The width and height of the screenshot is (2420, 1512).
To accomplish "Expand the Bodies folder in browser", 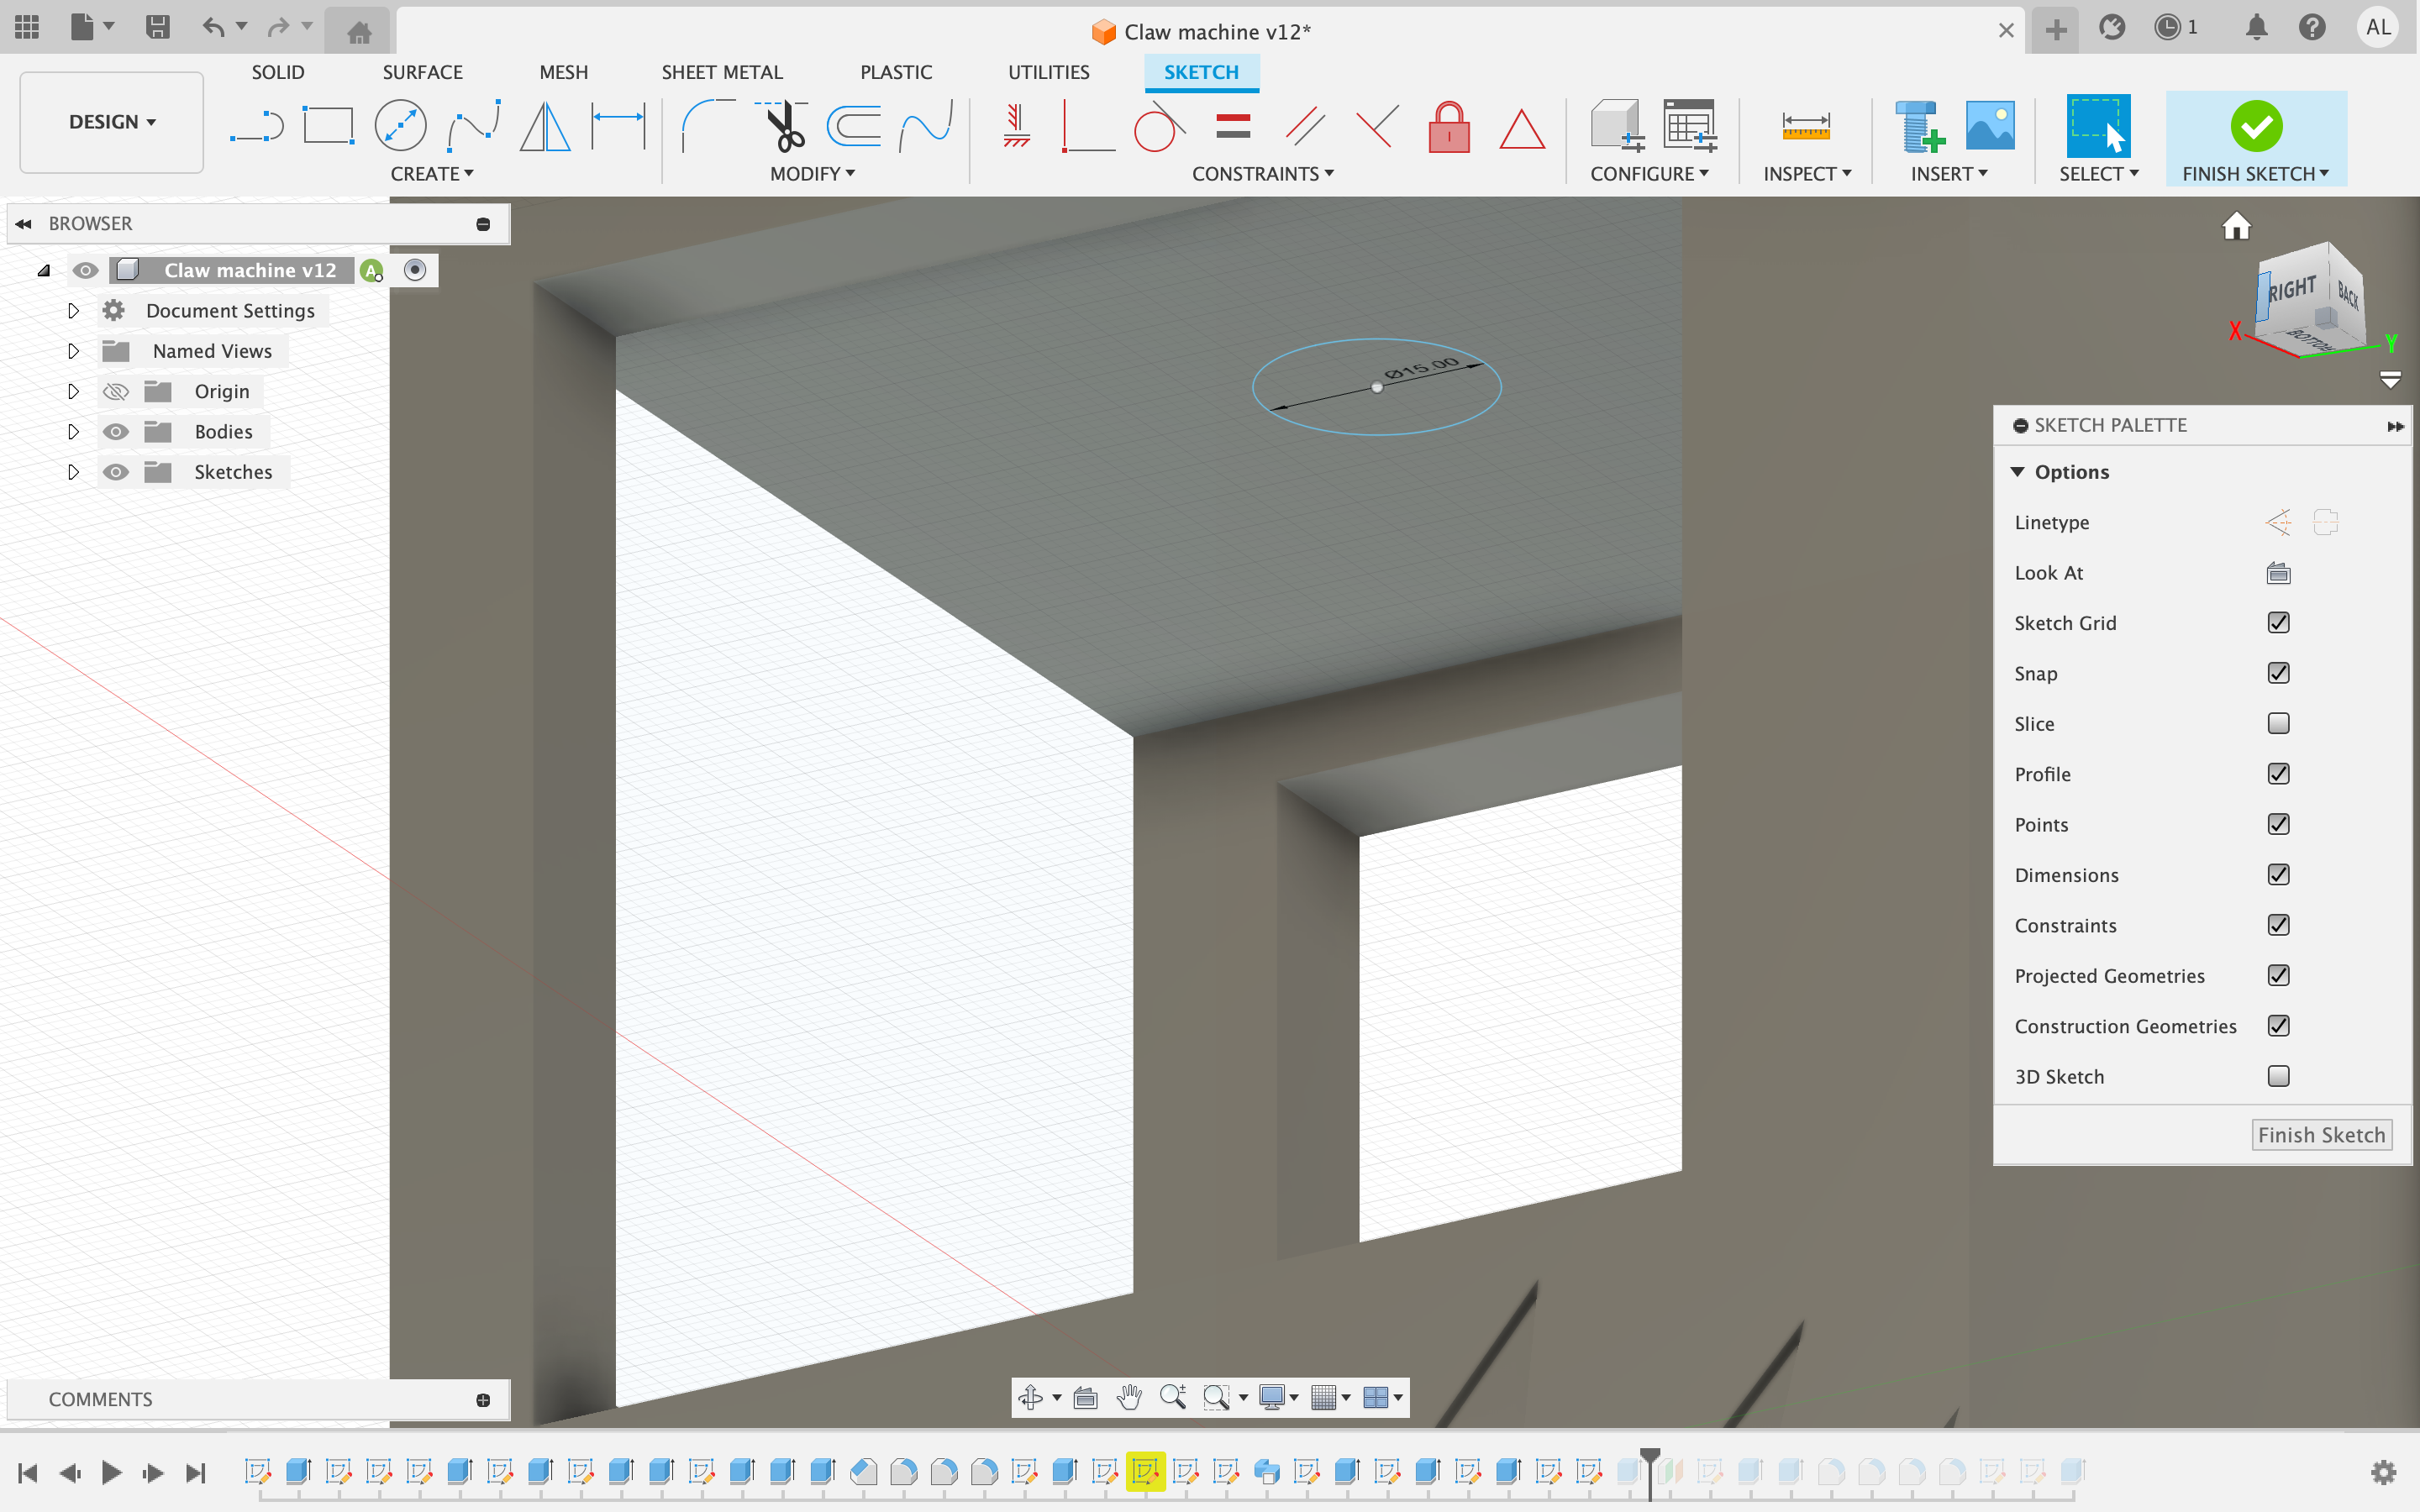I will click(71, 432).
